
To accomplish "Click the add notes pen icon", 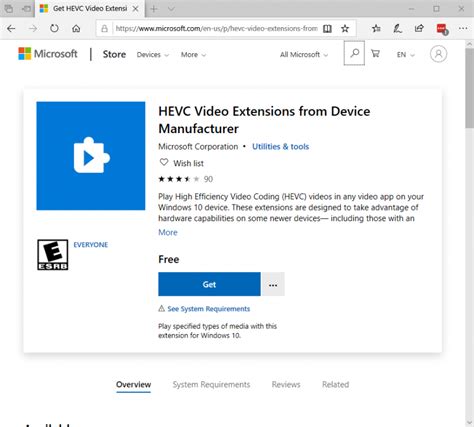I will [397, 29].
